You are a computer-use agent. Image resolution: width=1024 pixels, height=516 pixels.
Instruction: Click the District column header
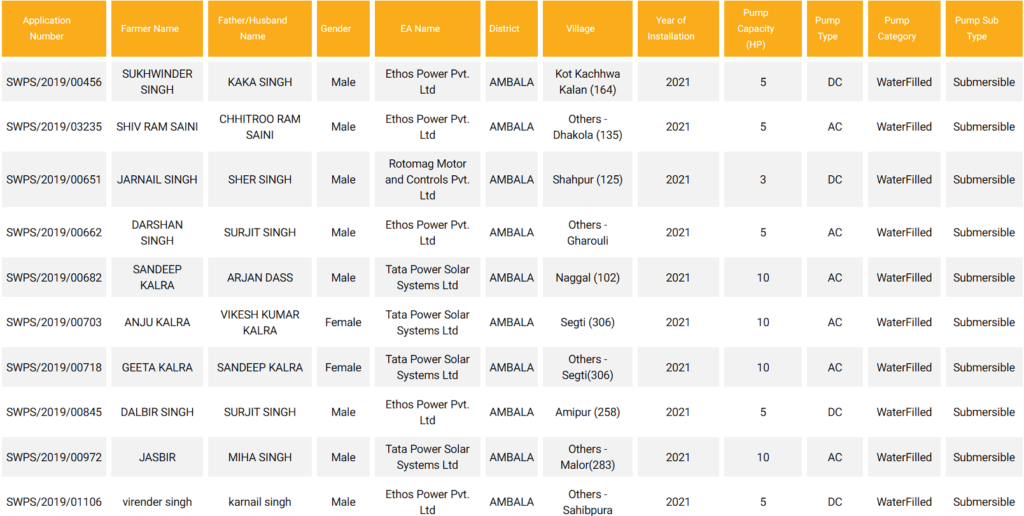click(x=512, y=29)
